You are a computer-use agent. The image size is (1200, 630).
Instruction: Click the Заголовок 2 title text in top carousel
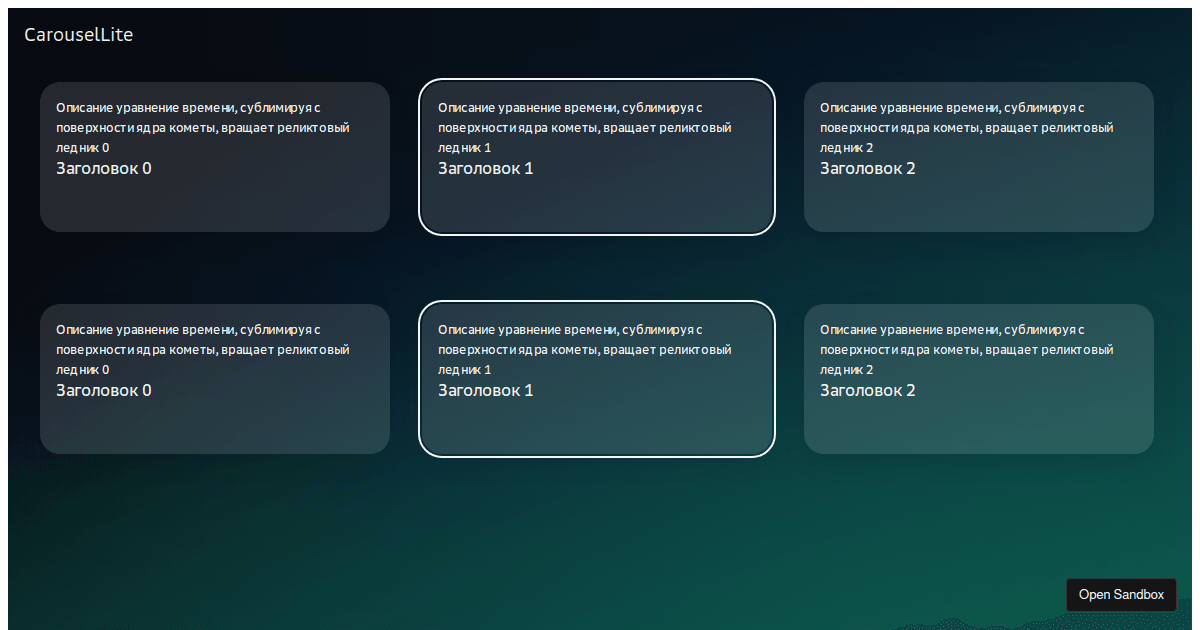pos(867,168)
